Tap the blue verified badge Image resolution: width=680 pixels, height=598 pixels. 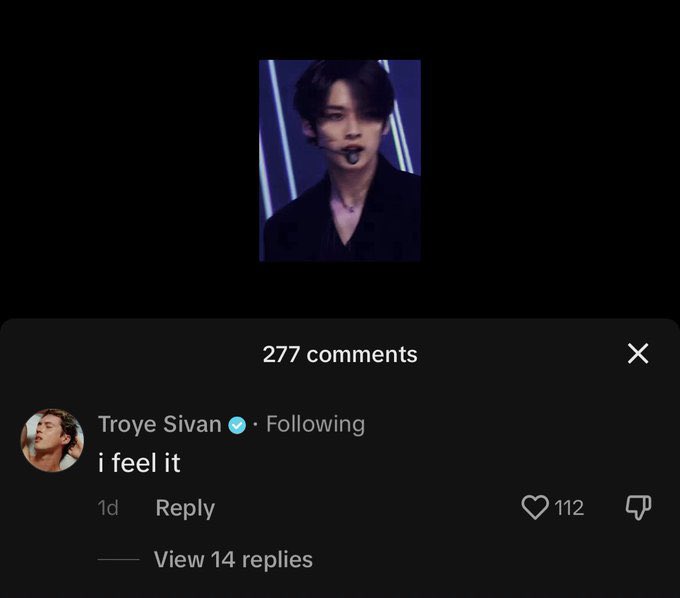(x=237, y=425)
